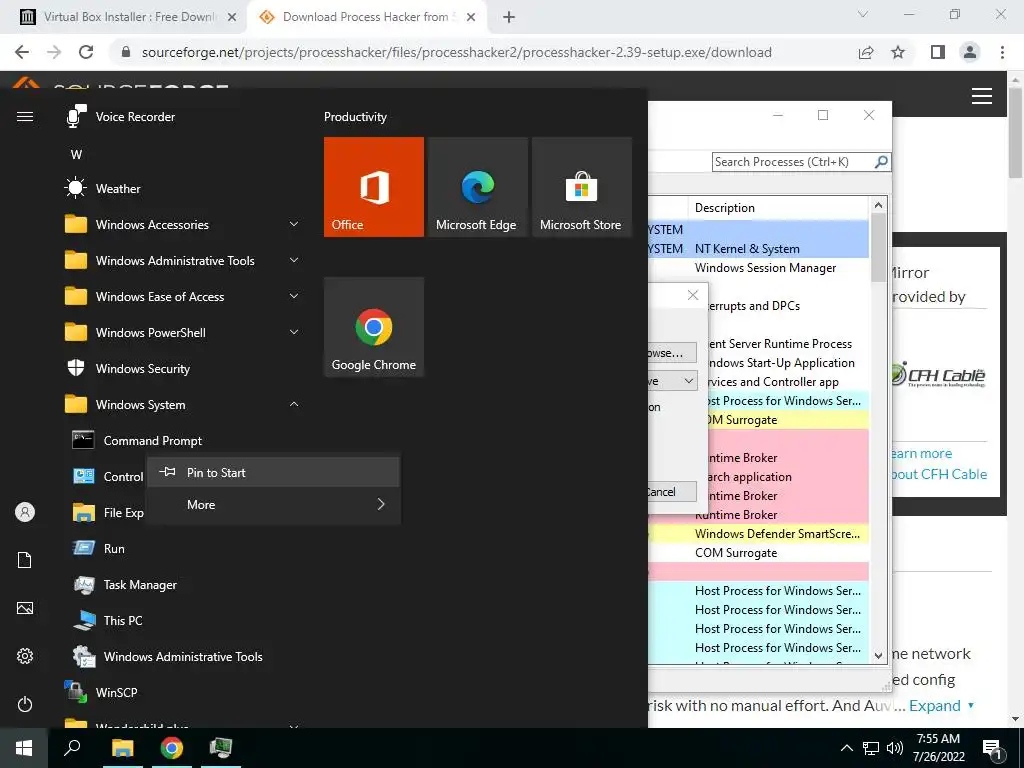Open the Office tile
The height and width of the screenshot is (768, 1024).
click(x=374, y=187)
